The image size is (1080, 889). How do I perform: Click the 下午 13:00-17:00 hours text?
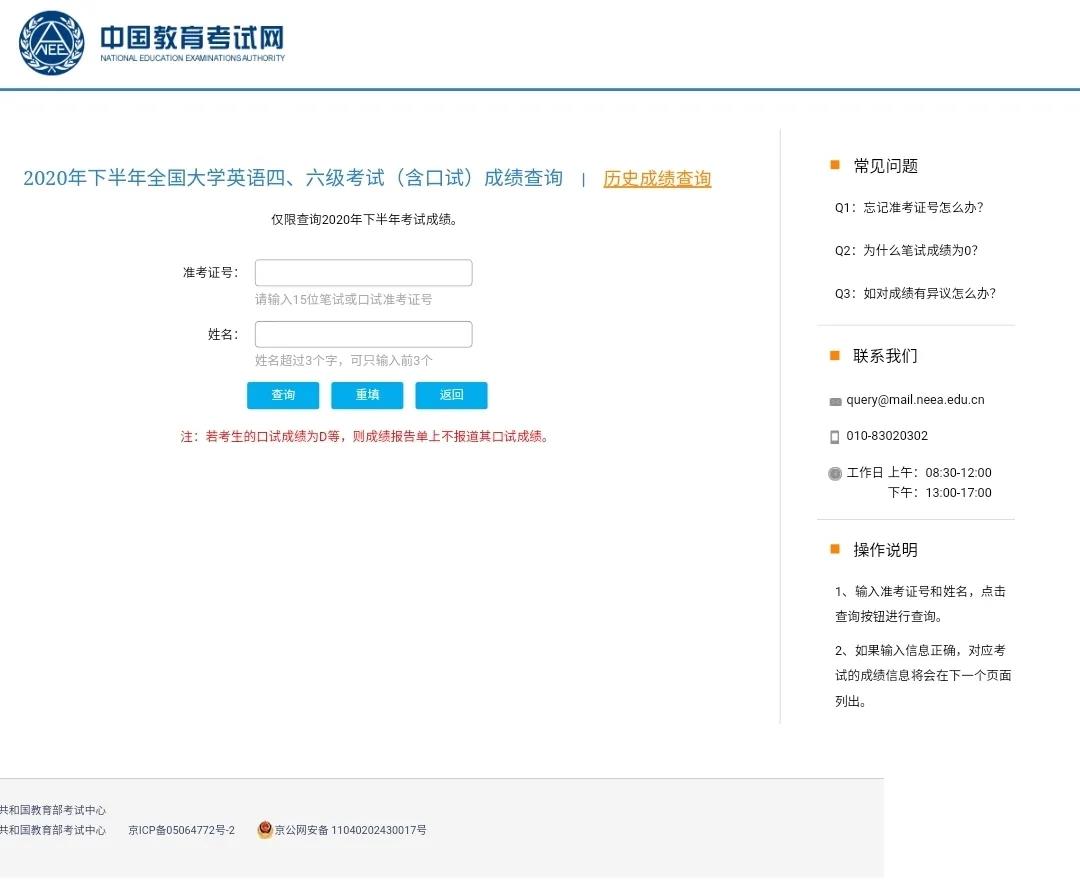tap(939, 493)
